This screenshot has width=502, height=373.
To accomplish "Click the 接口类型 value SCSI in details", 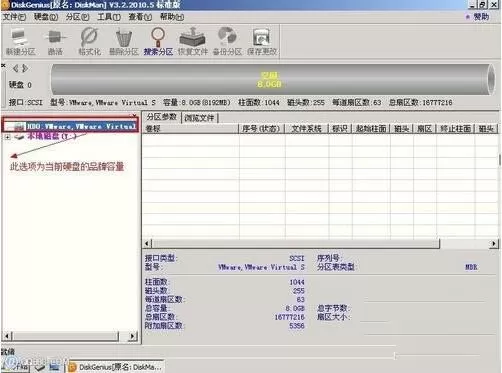I will click(297, 258).
